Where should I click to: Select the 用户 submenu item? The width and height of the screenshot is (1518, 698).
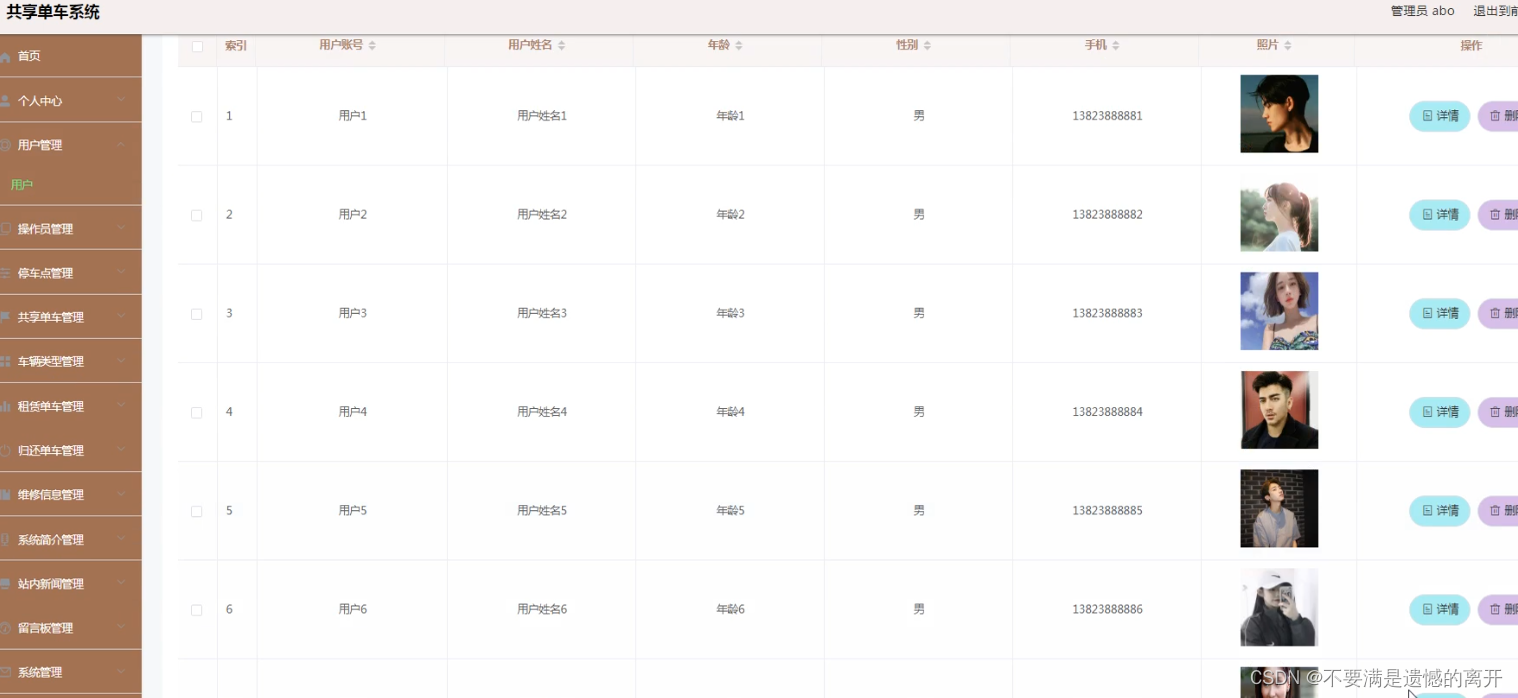(70, 185)
